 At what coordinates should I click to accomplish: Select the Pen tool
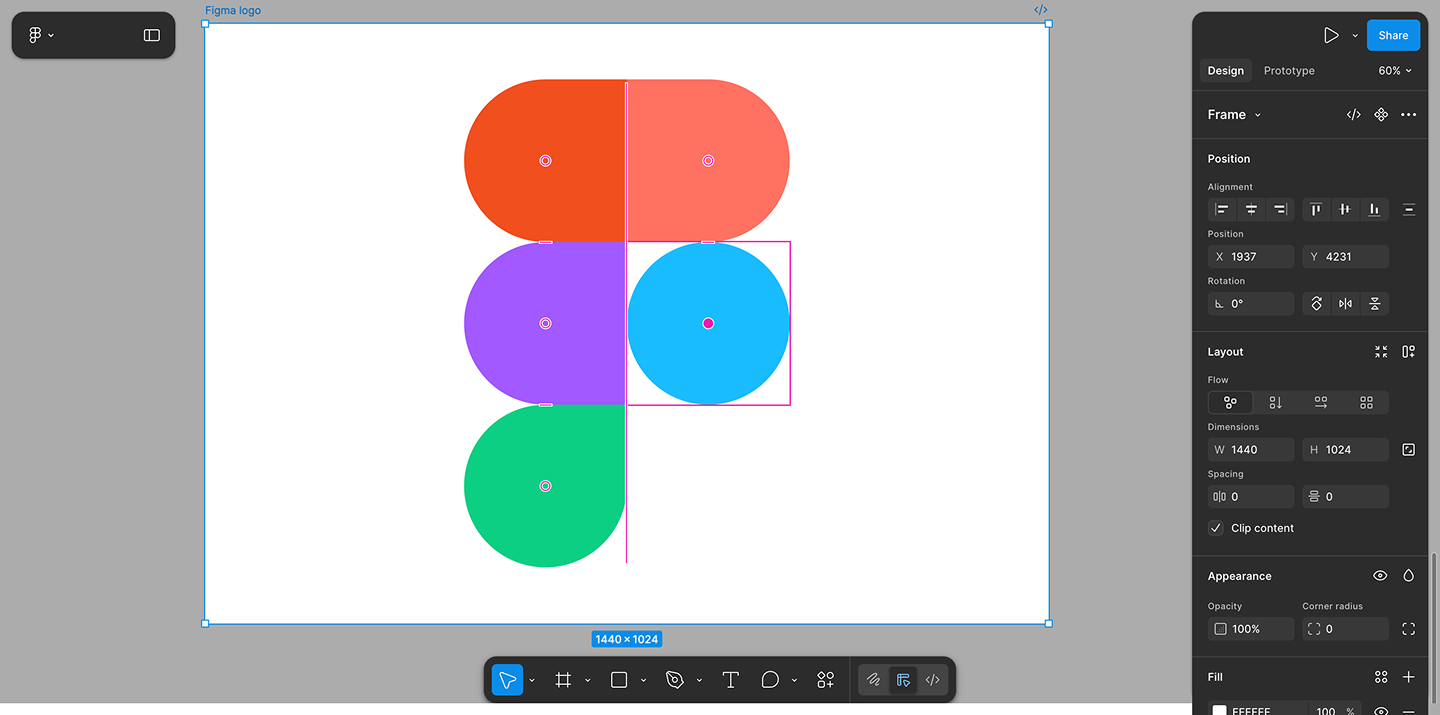pyautogui.click(x=675, y=680)
